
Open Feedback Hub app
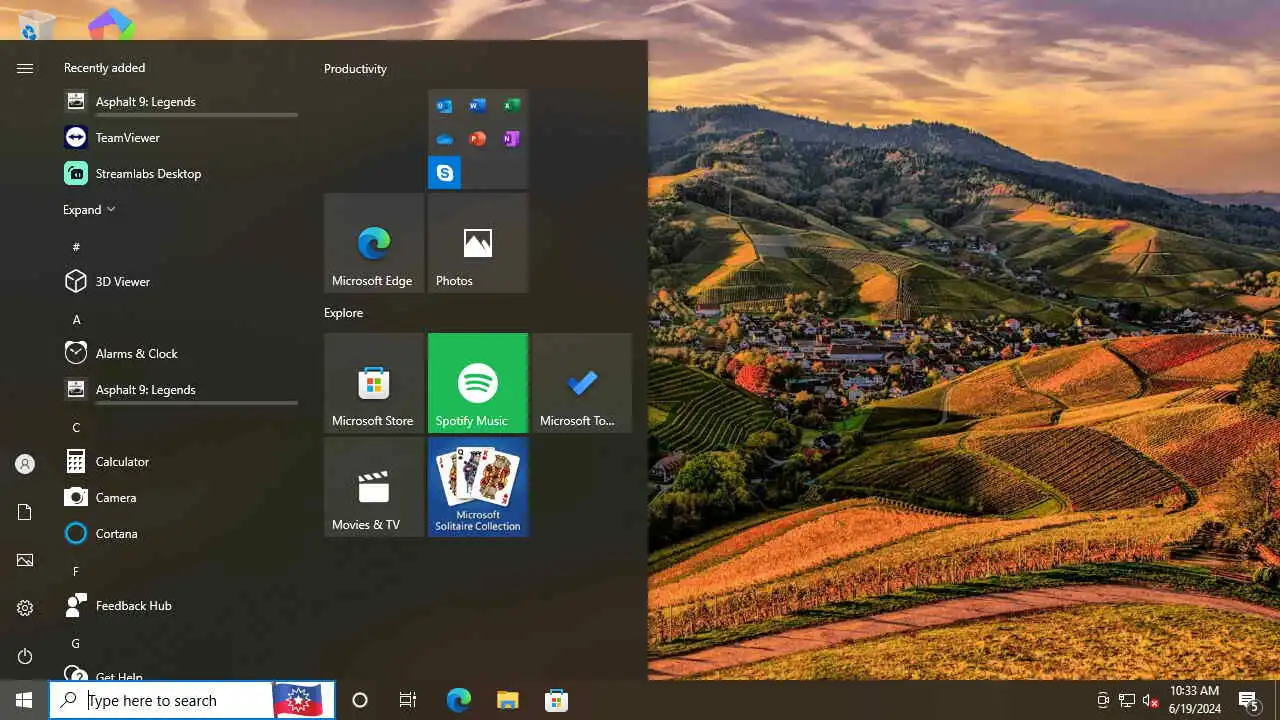[x=180, y=605]
